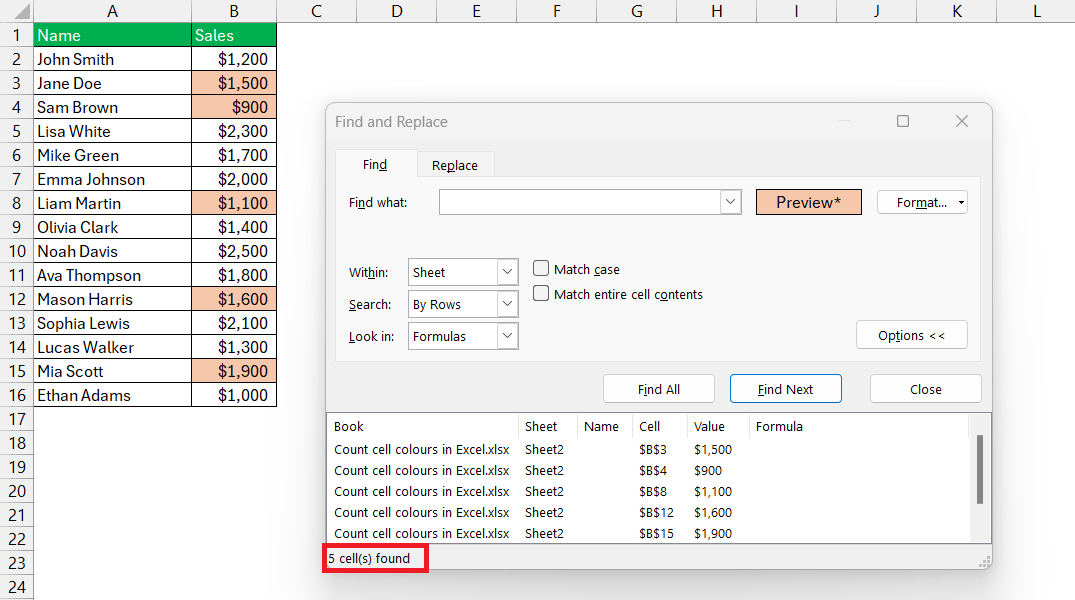Viewport: 1075px width, 600px height.
Task: Click the dialog resize grip corner
Action: click(985, 562)
